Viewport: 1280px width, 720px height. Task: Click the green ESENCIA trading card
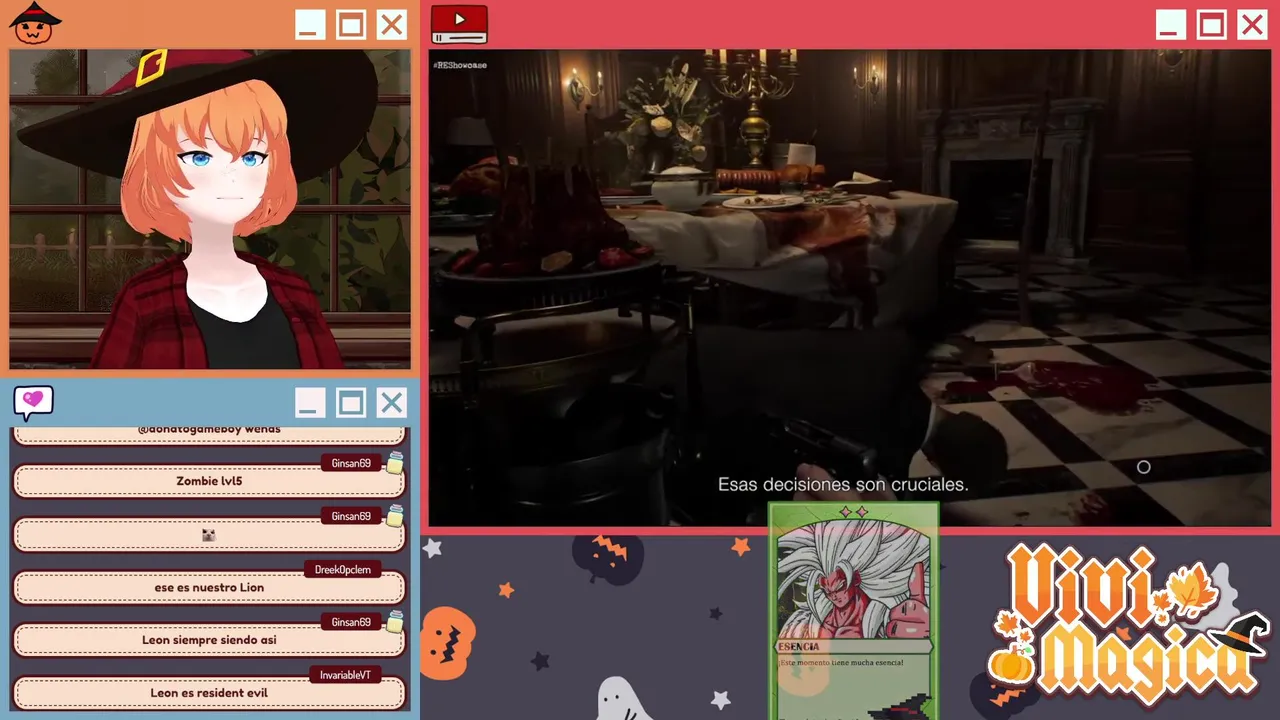tap(853, 611)
